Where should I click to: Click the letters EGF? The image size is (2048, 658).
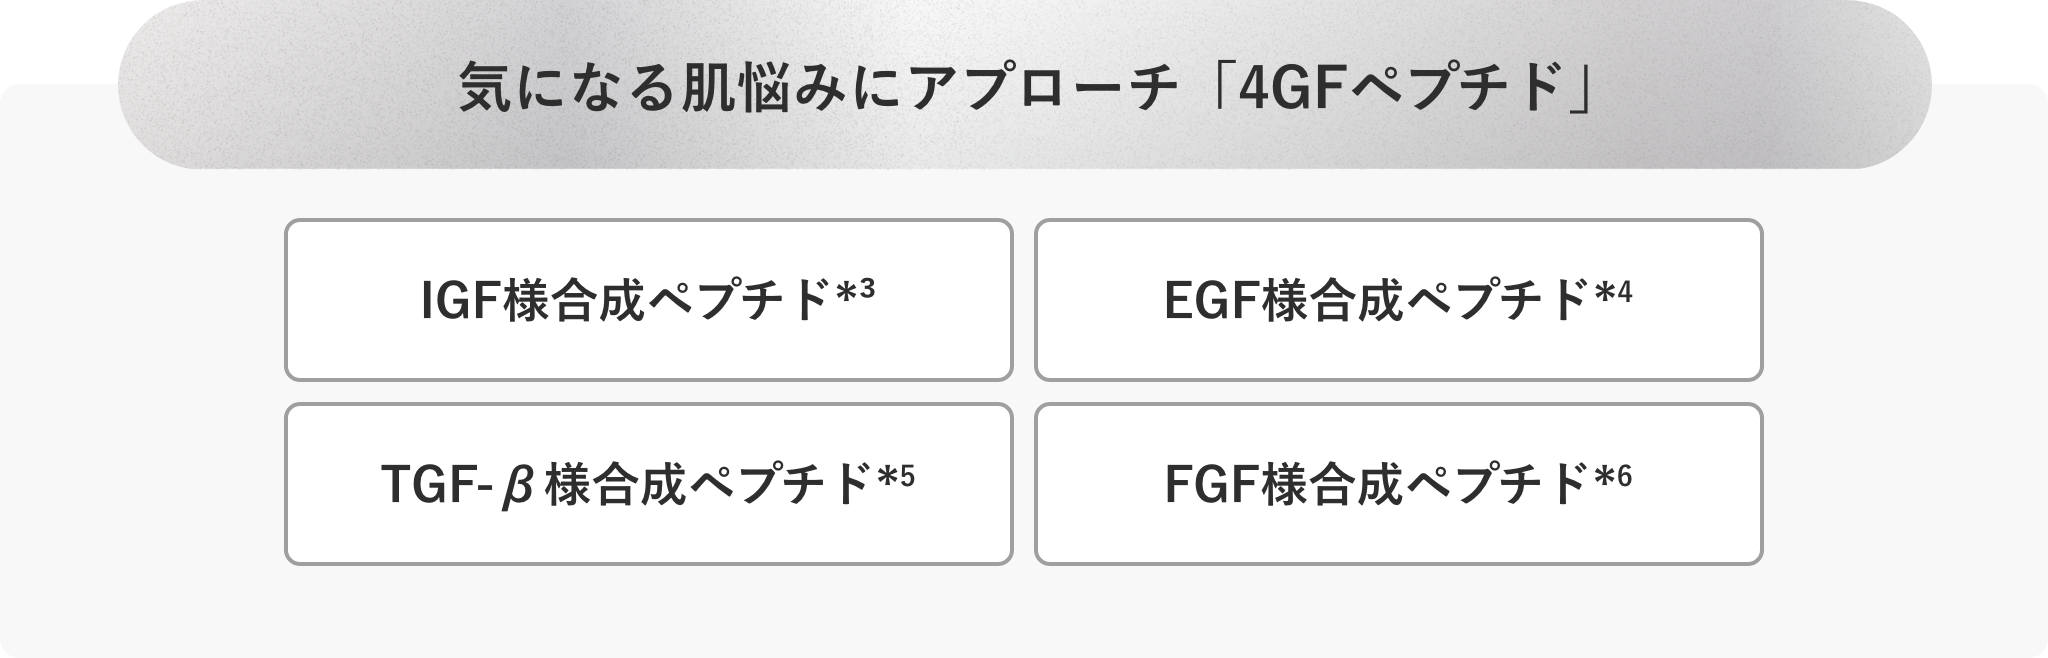point(1211,302)
